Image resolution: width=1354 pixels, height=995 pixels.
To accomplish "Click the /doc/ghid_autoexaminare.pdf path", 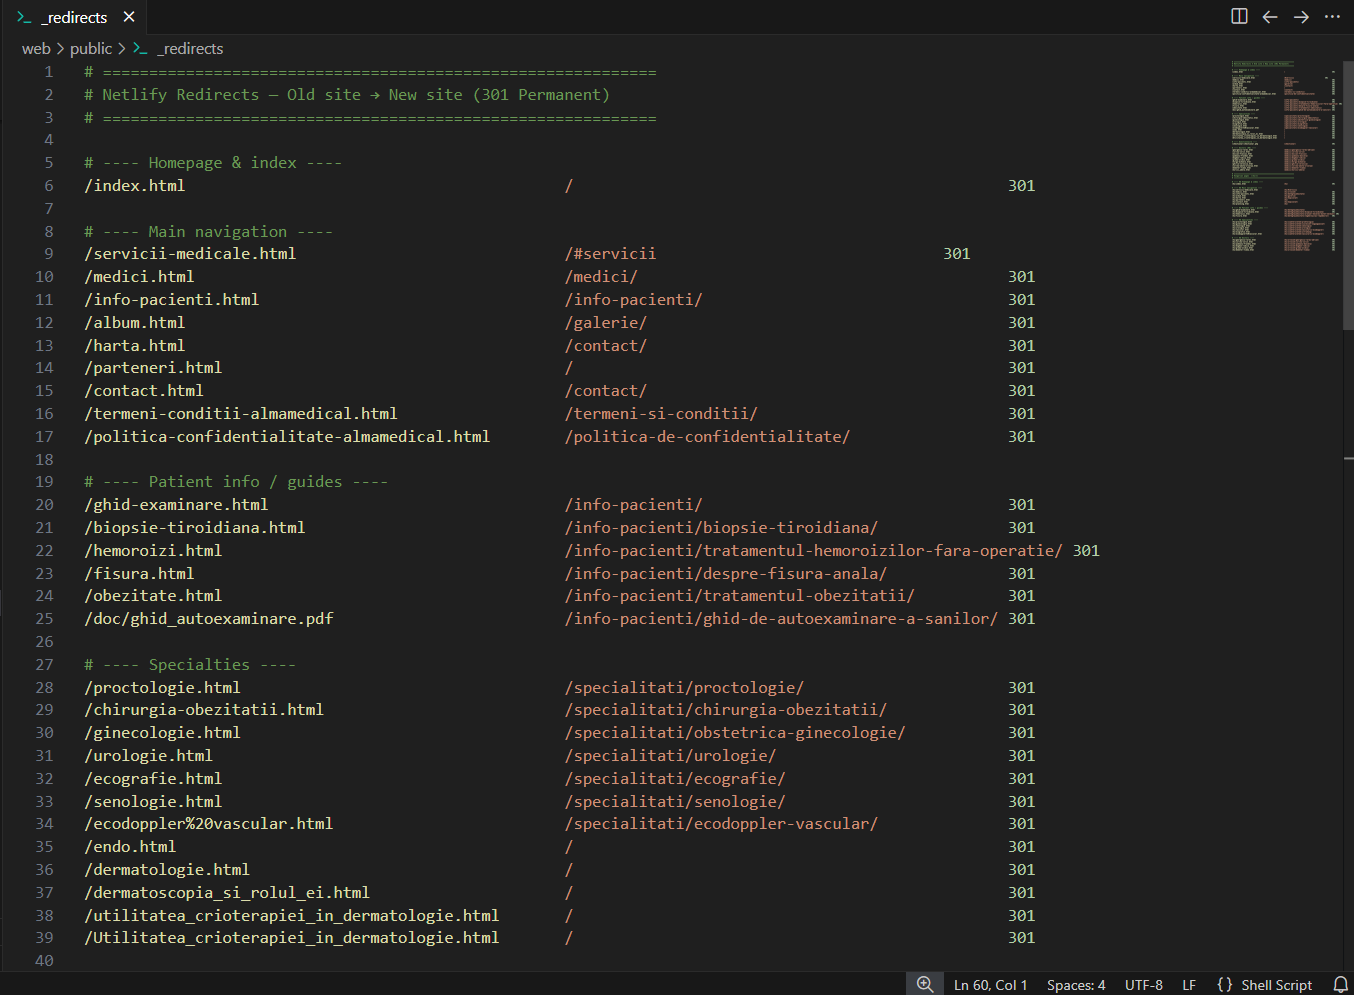I will tap(209, 619).
